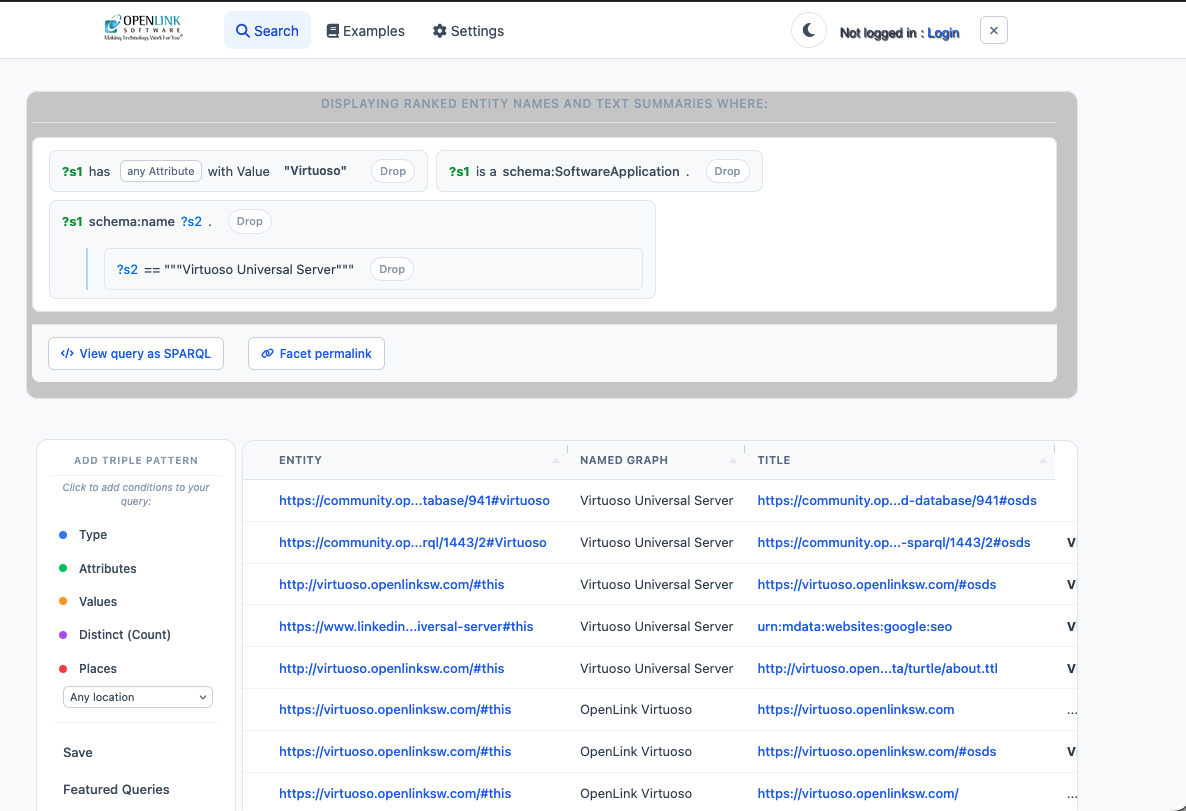Viewport: 1186px width, 811px height.
Task: Open the urn:mdata:websites:google:seo title link
Action: point(854,627)
